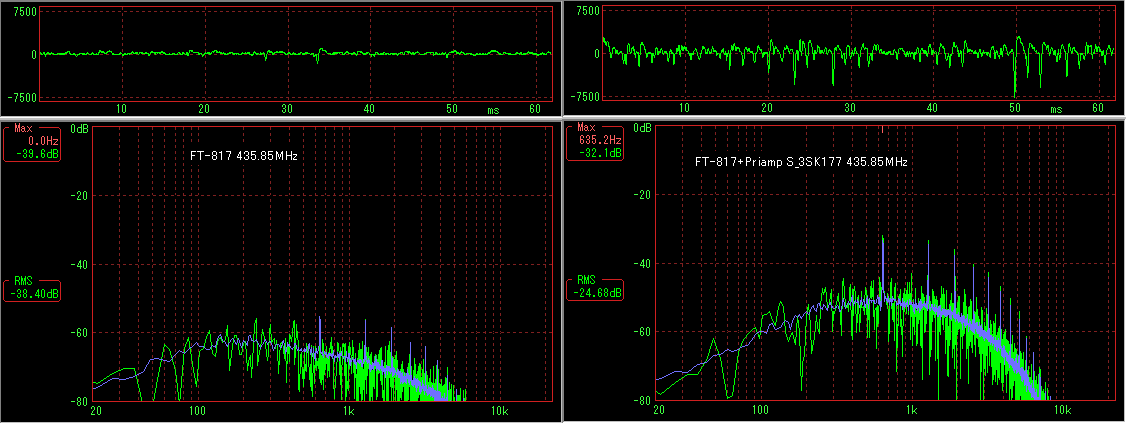This screenshot has height=423, width=1126.
Task: Click the red peak marker atop right spectrum
Action: pyautogui.click(x=882, y=128)
